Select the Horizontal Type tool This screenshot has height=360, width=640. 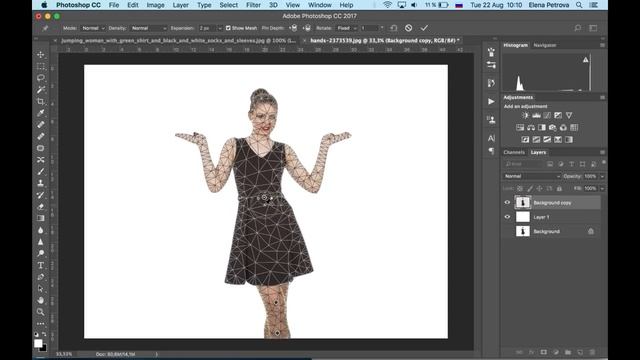(x=41, y=265)
